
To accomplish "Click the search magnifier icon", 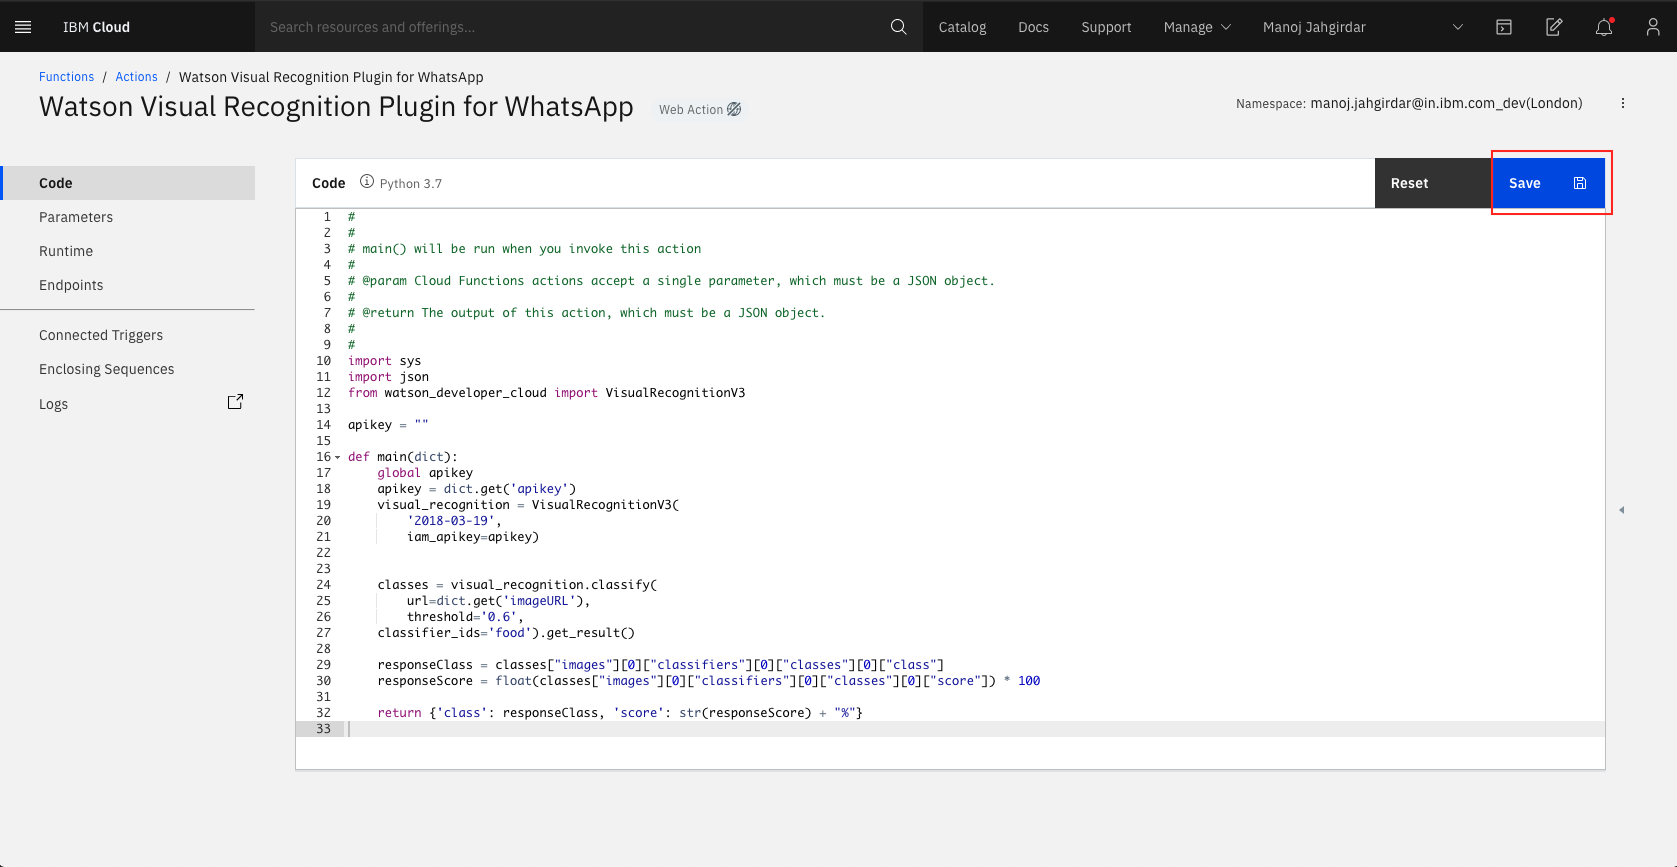I will [x=898, y=27].
